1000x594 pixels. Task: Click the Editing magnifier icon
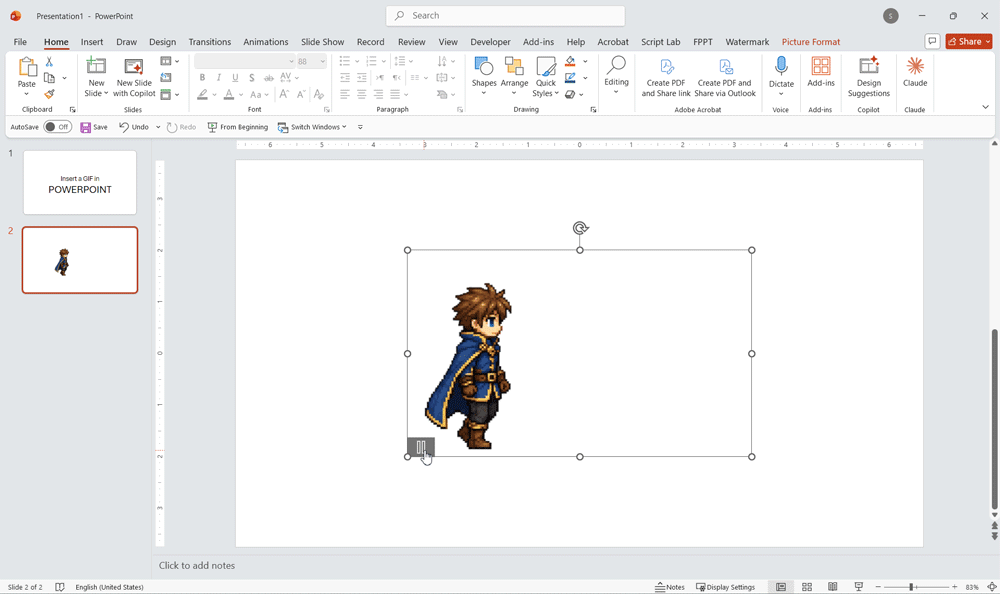[616, 66]
